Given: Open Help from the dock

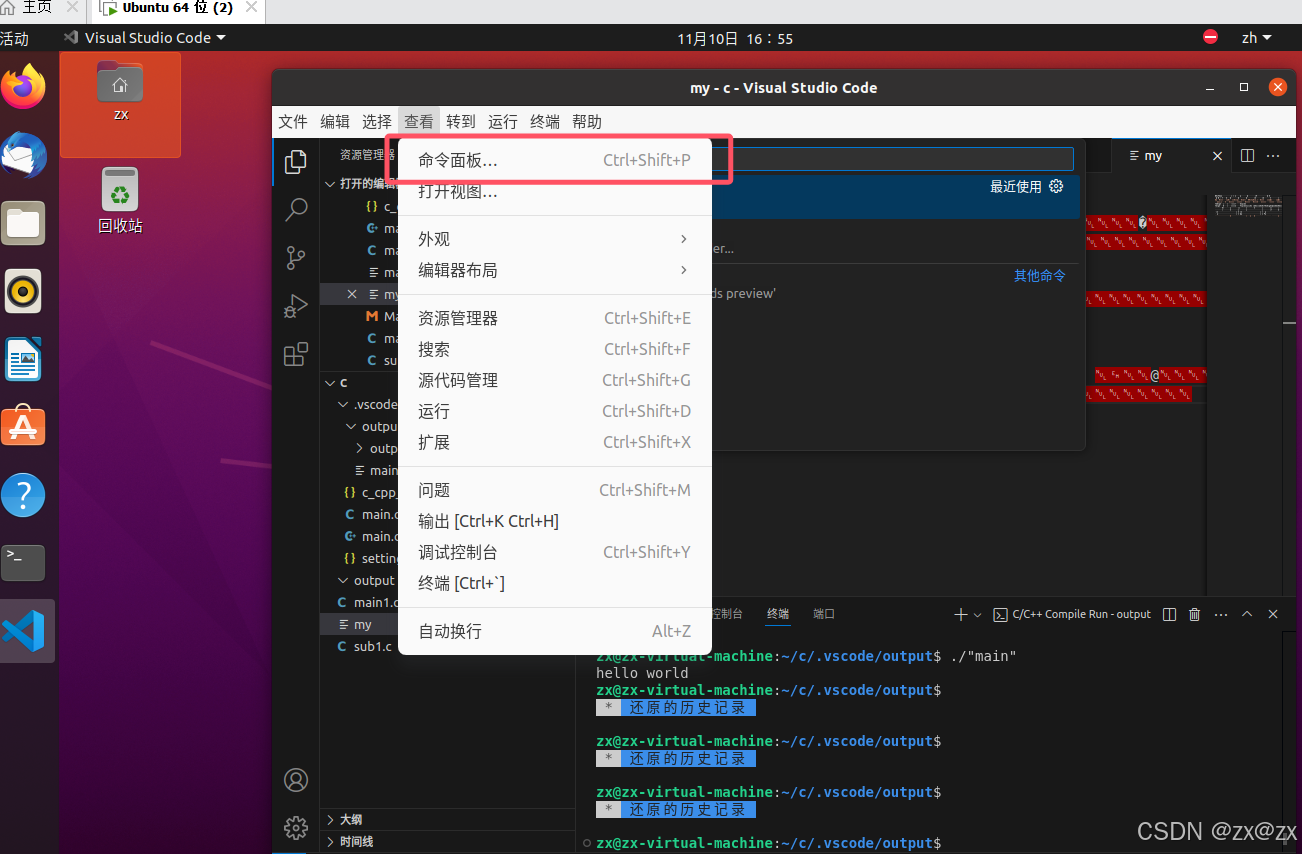Looking at the screenshot, I should pos(24,495).
